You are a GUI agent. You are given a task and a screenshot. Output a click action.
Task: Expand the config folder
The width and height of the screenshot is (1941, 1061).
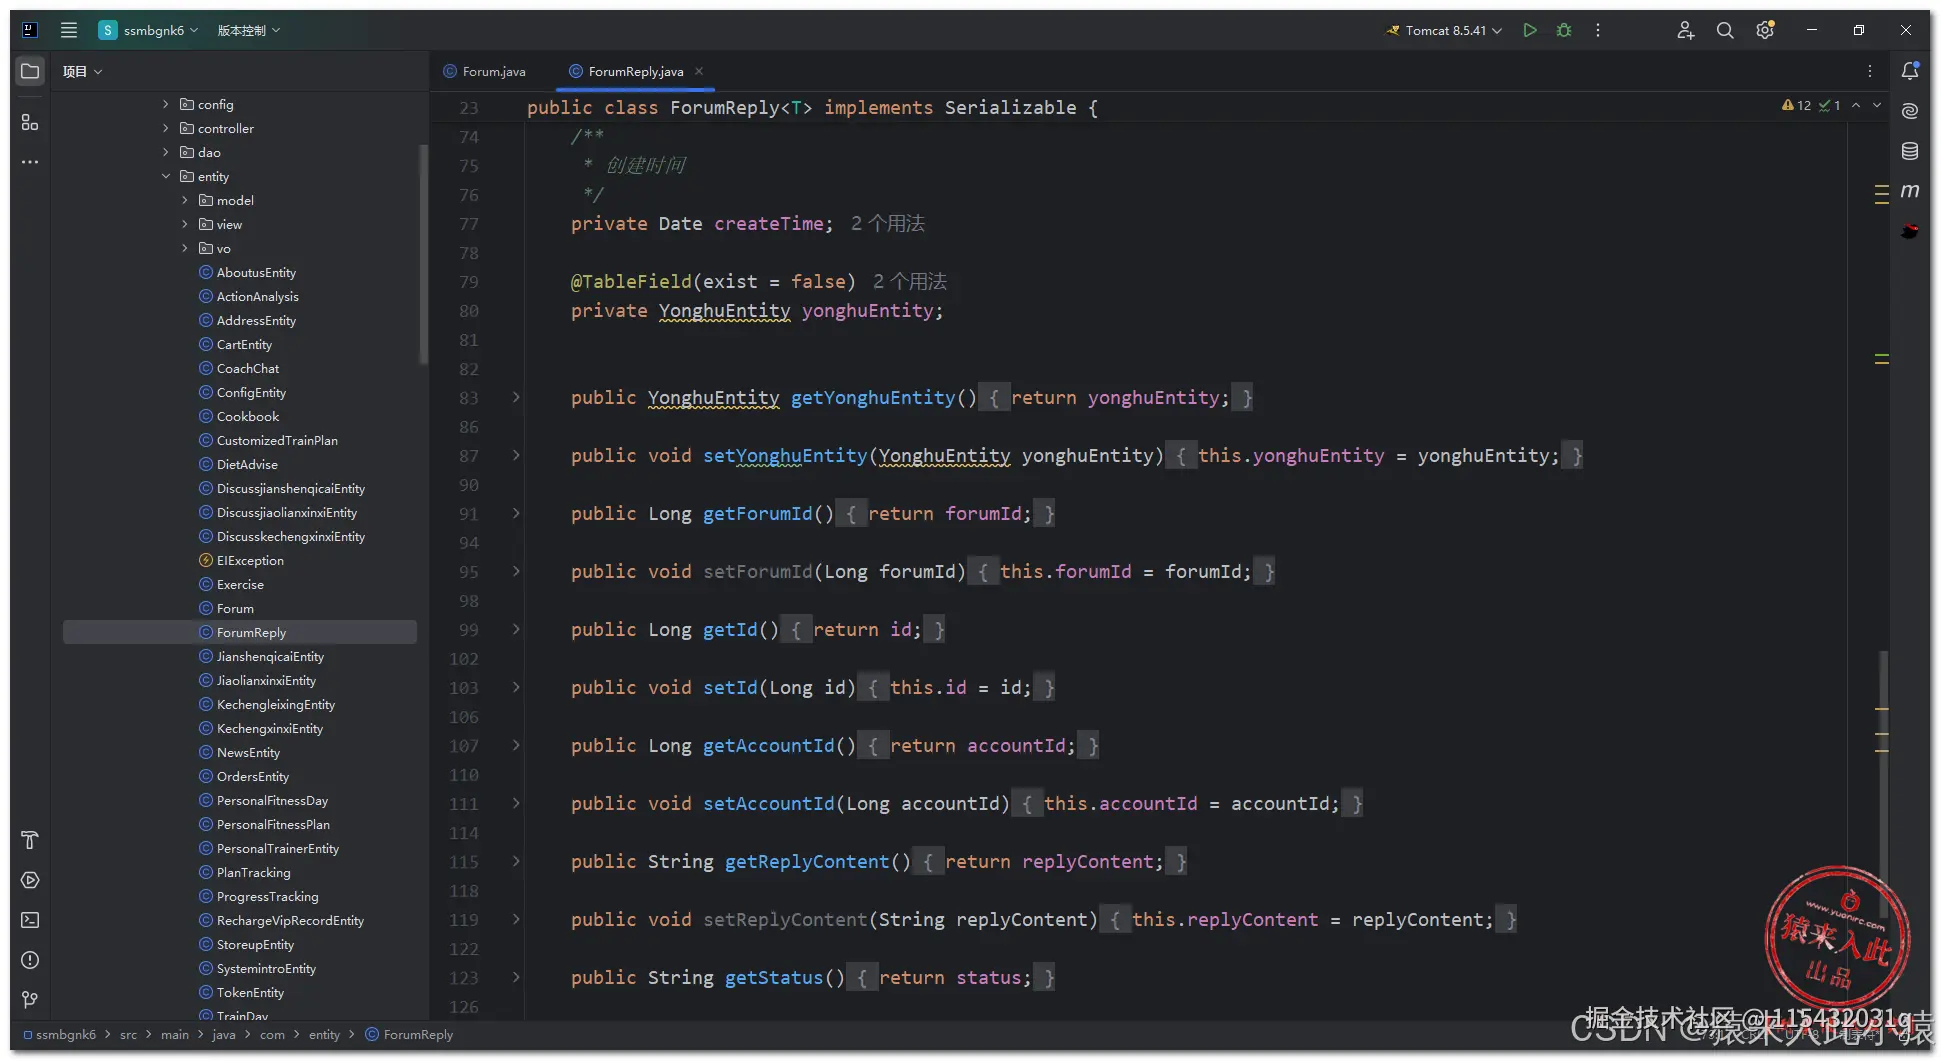(x=166, y=104)
